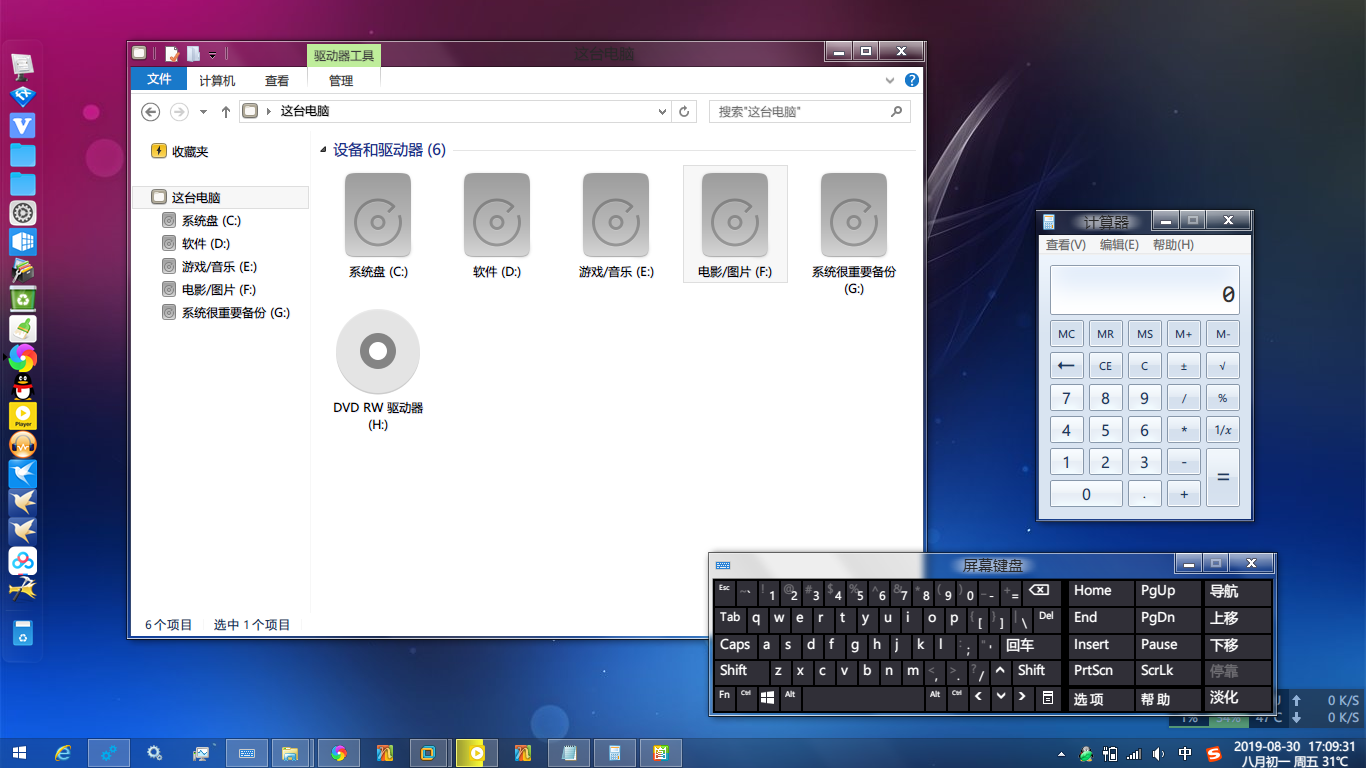Select the 软件 (D:) drive icon
This screenshot has width=1366, height=768.
(x=497, y=214)
